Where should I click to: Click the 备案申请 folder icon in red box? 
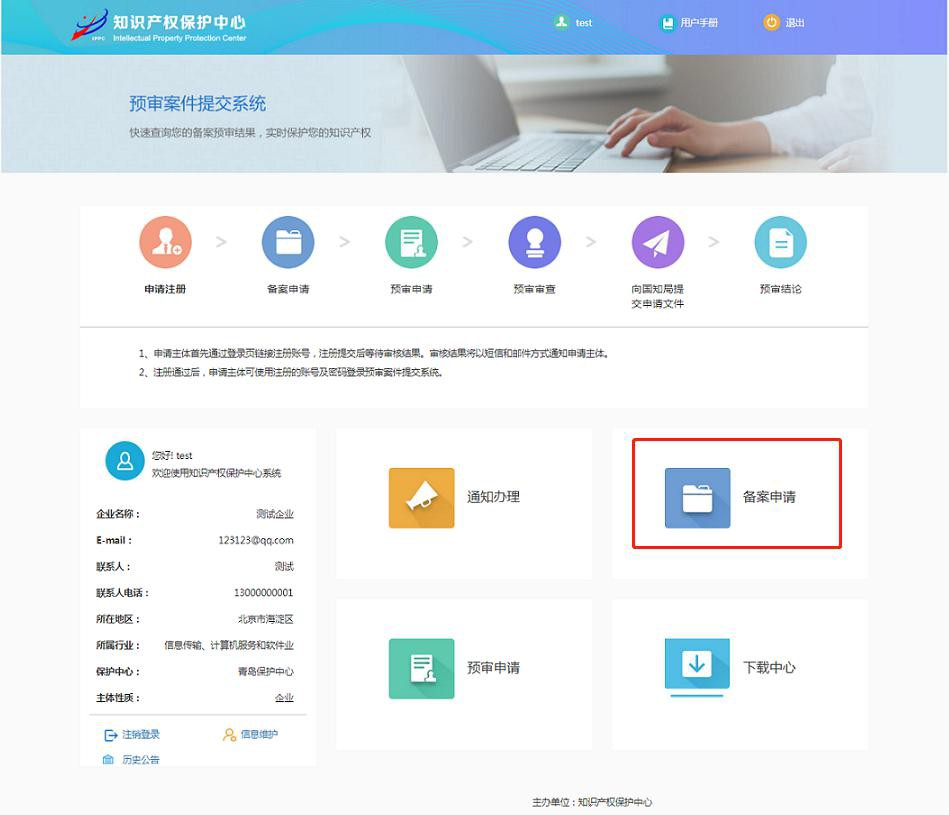(x=695, y=497)
